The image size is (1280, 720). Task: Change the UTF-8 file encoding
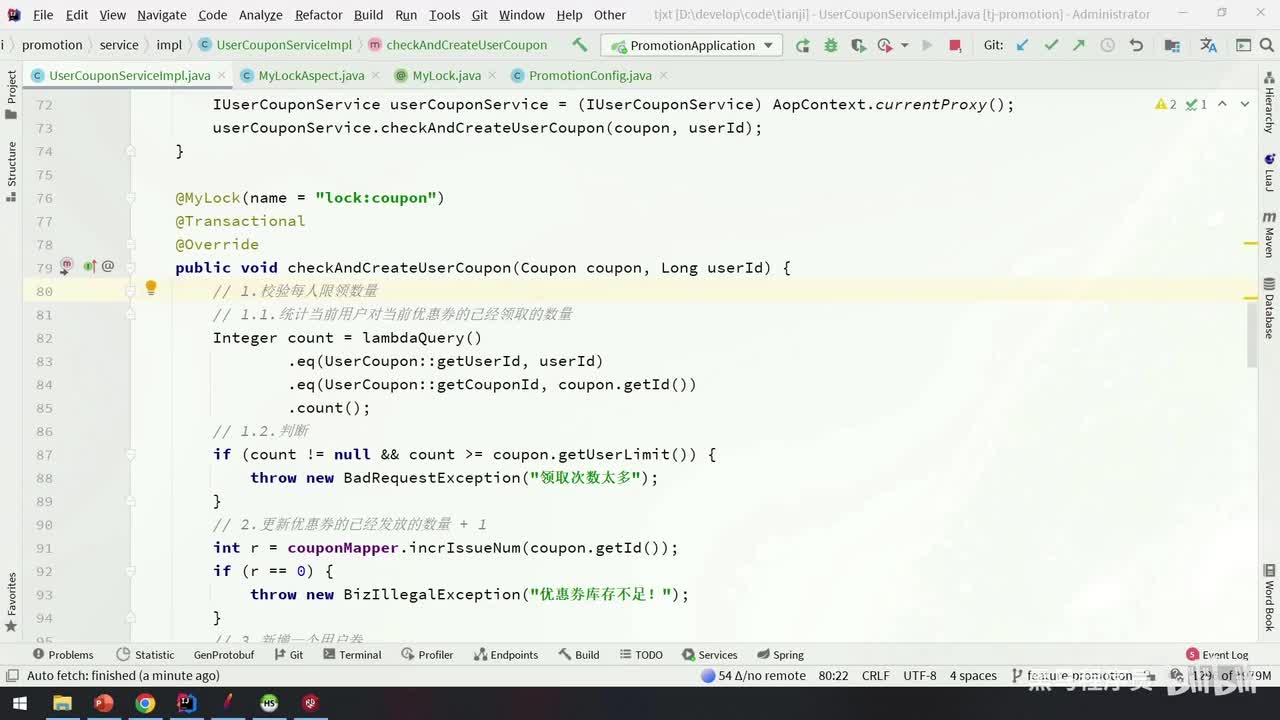click(920, 676)
